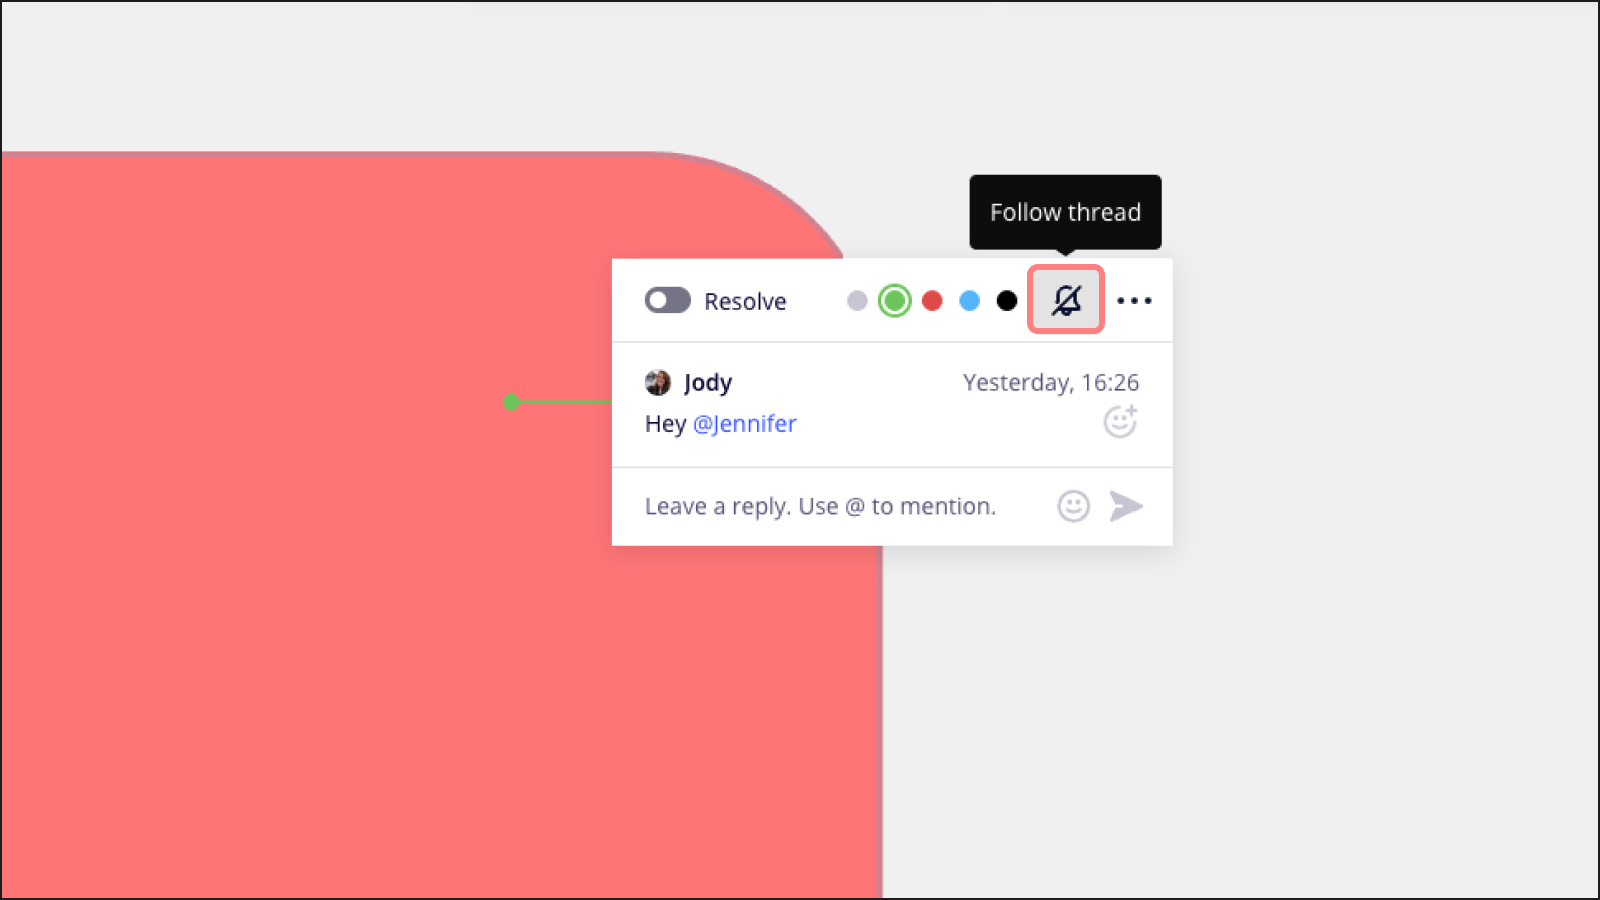Click into the Leave a reply field
The image size is (1600, 900).
pos(820,506)
